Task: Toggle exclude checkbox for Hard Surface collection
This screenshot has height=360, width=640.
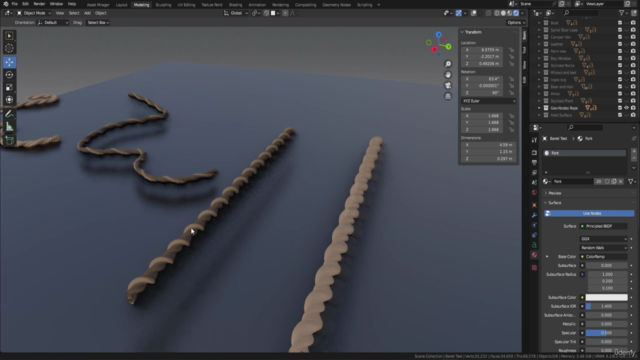Action: coord(620,115)
